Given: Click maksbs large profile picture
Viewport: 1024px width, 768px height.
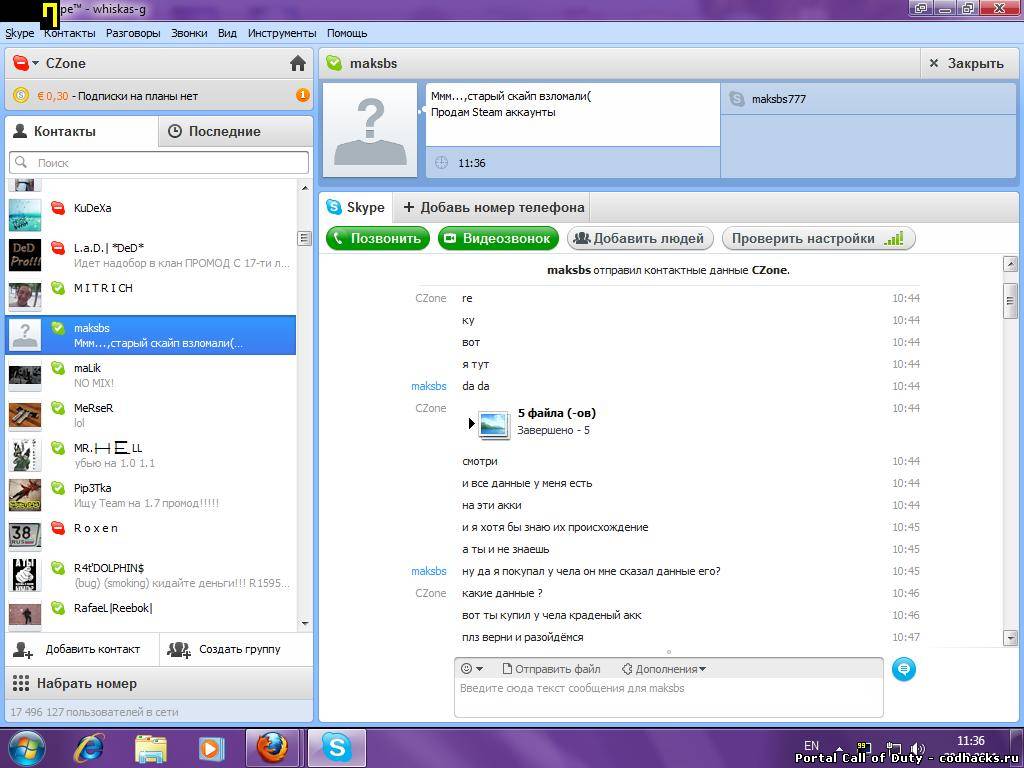Looking at the screenshot, I should tap(370, 130).
